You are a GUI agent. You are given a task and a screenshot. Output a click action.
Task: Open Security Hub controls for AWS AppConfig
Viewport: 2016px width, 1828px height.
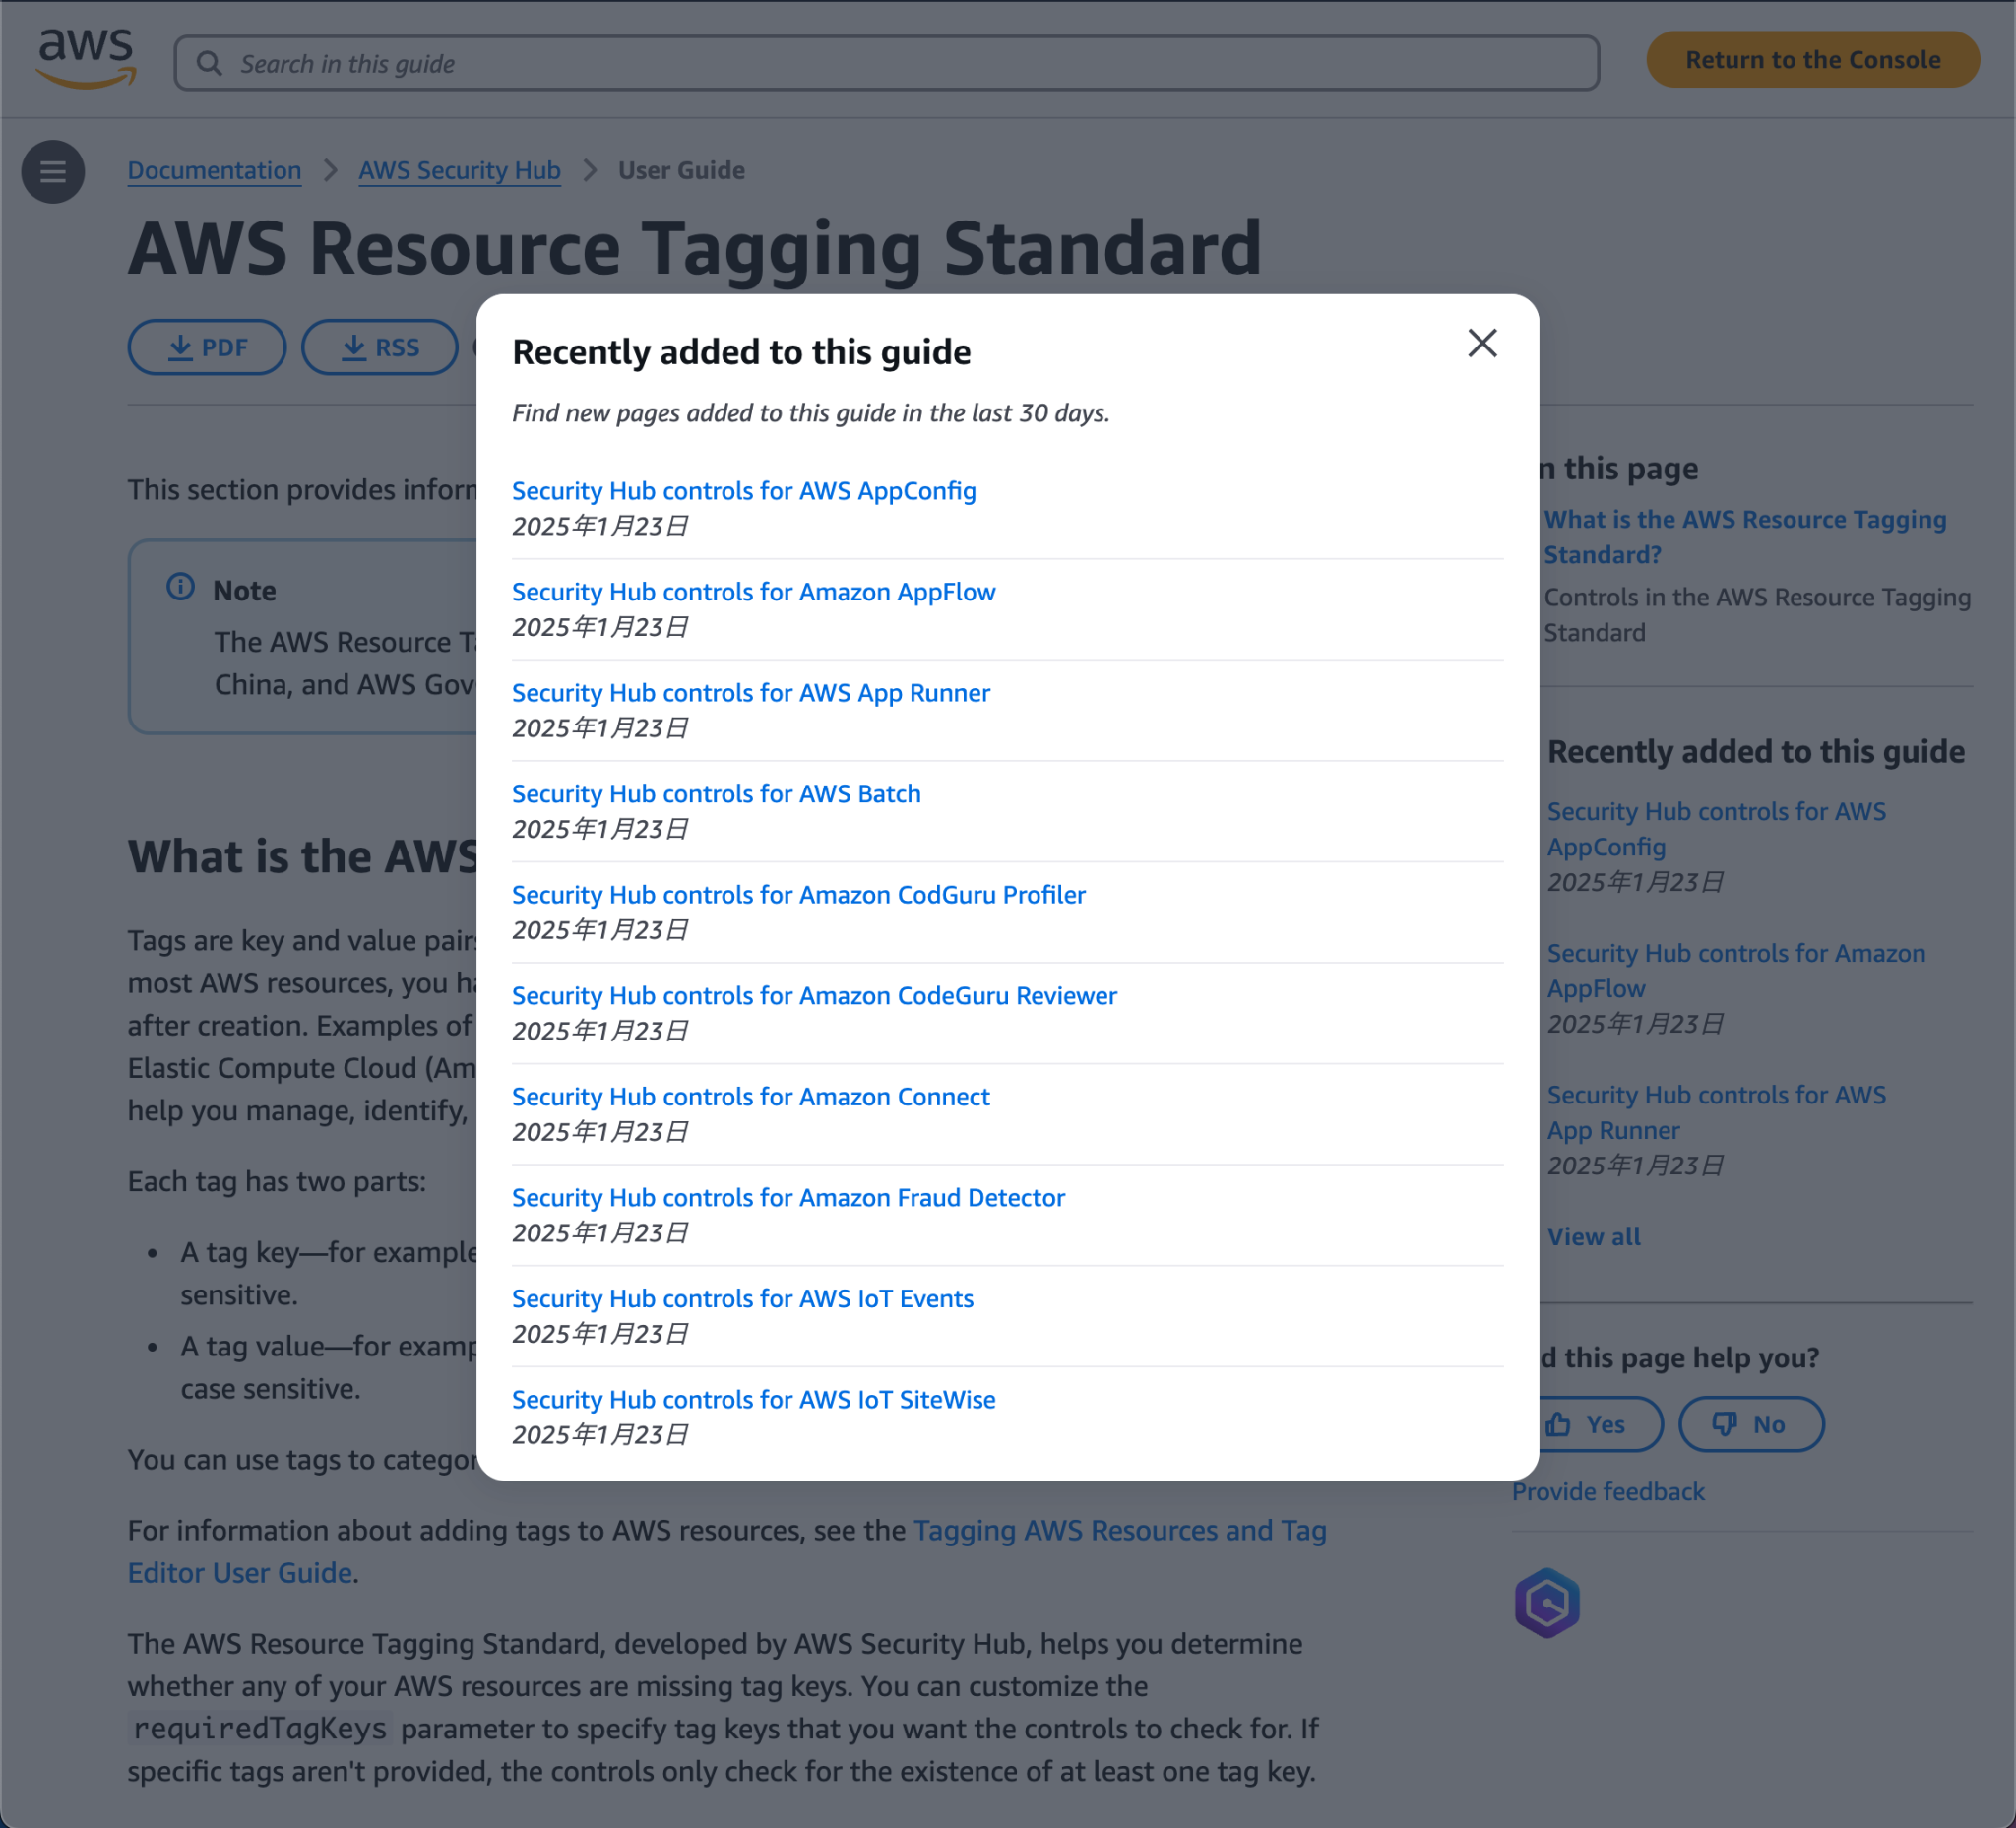744,491
